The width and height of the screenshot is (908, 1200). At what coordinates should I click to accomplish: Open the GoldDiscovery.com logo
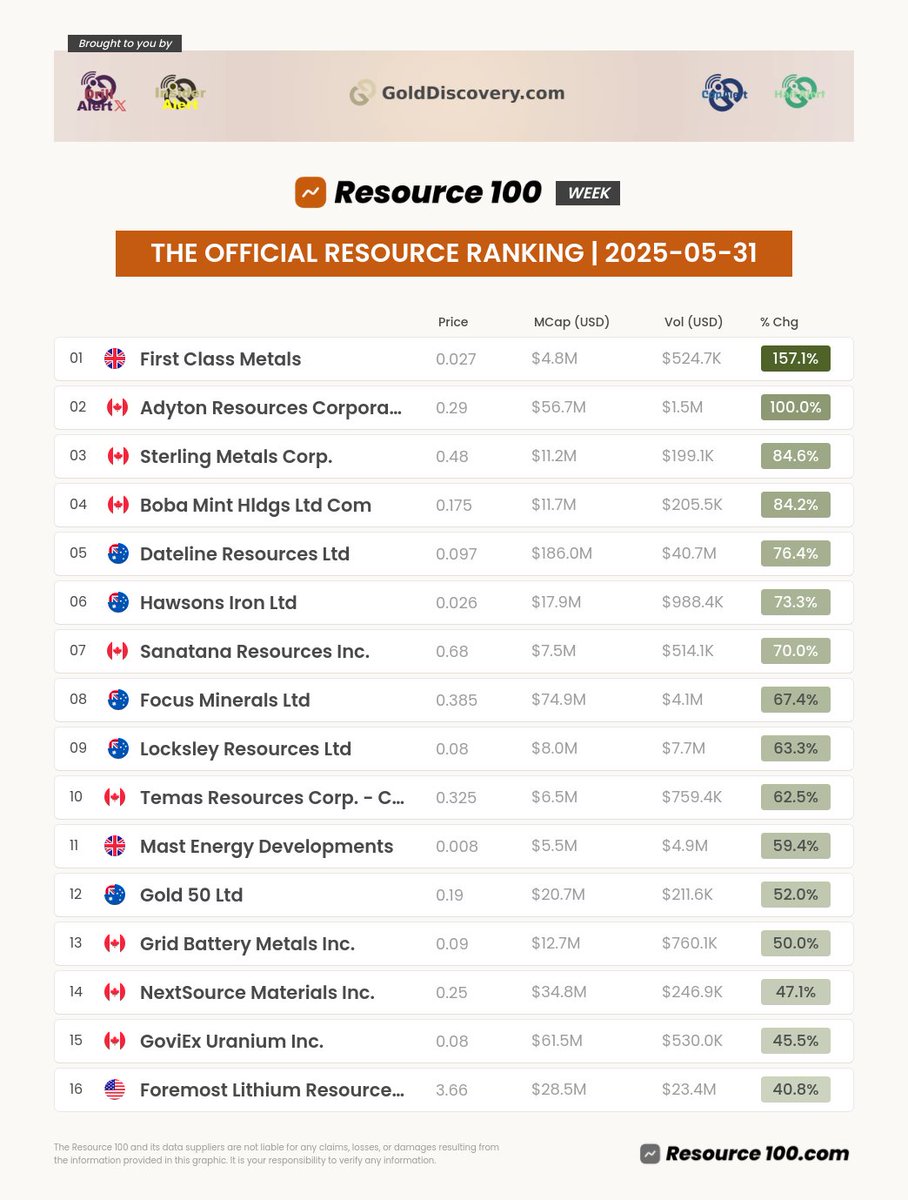tap(456, 93)
